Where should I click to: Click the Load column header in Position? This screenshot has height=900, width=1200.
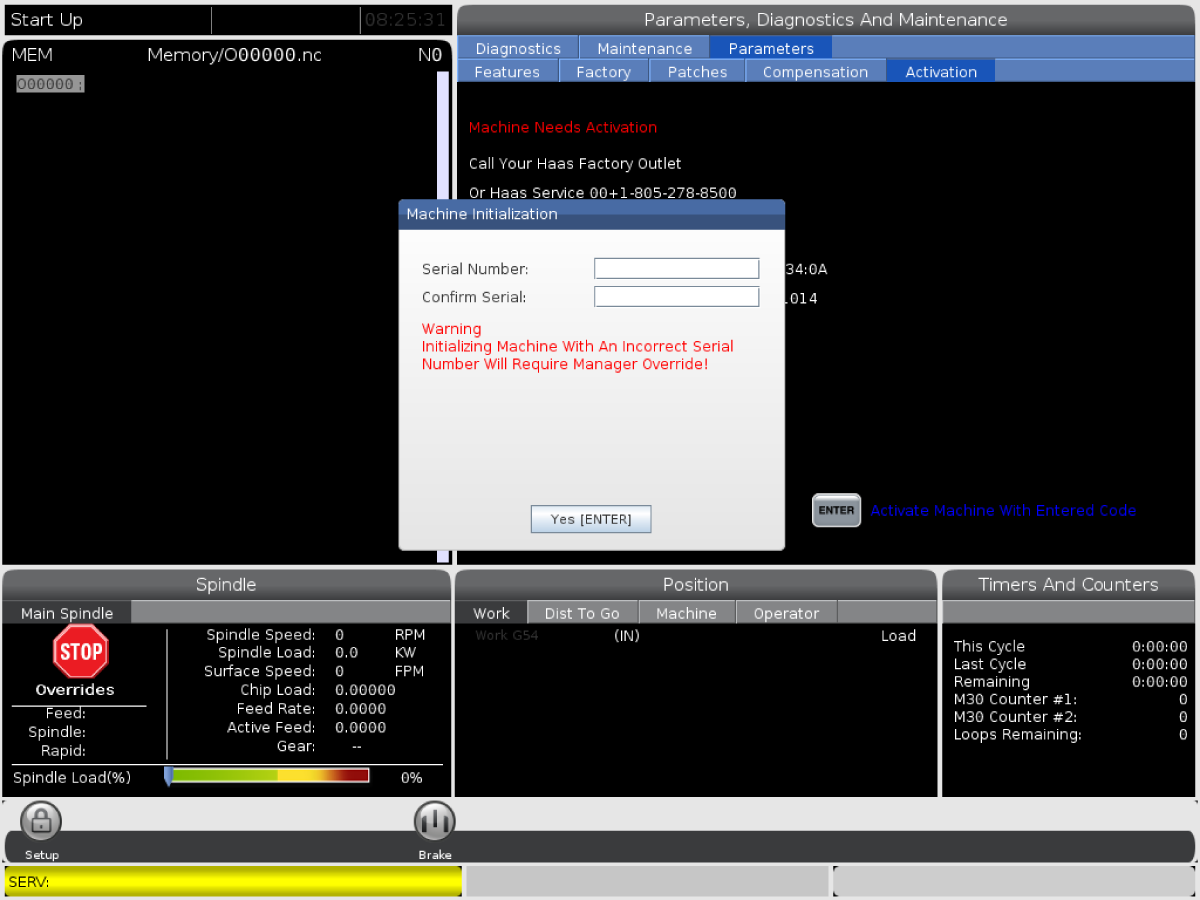898,635
